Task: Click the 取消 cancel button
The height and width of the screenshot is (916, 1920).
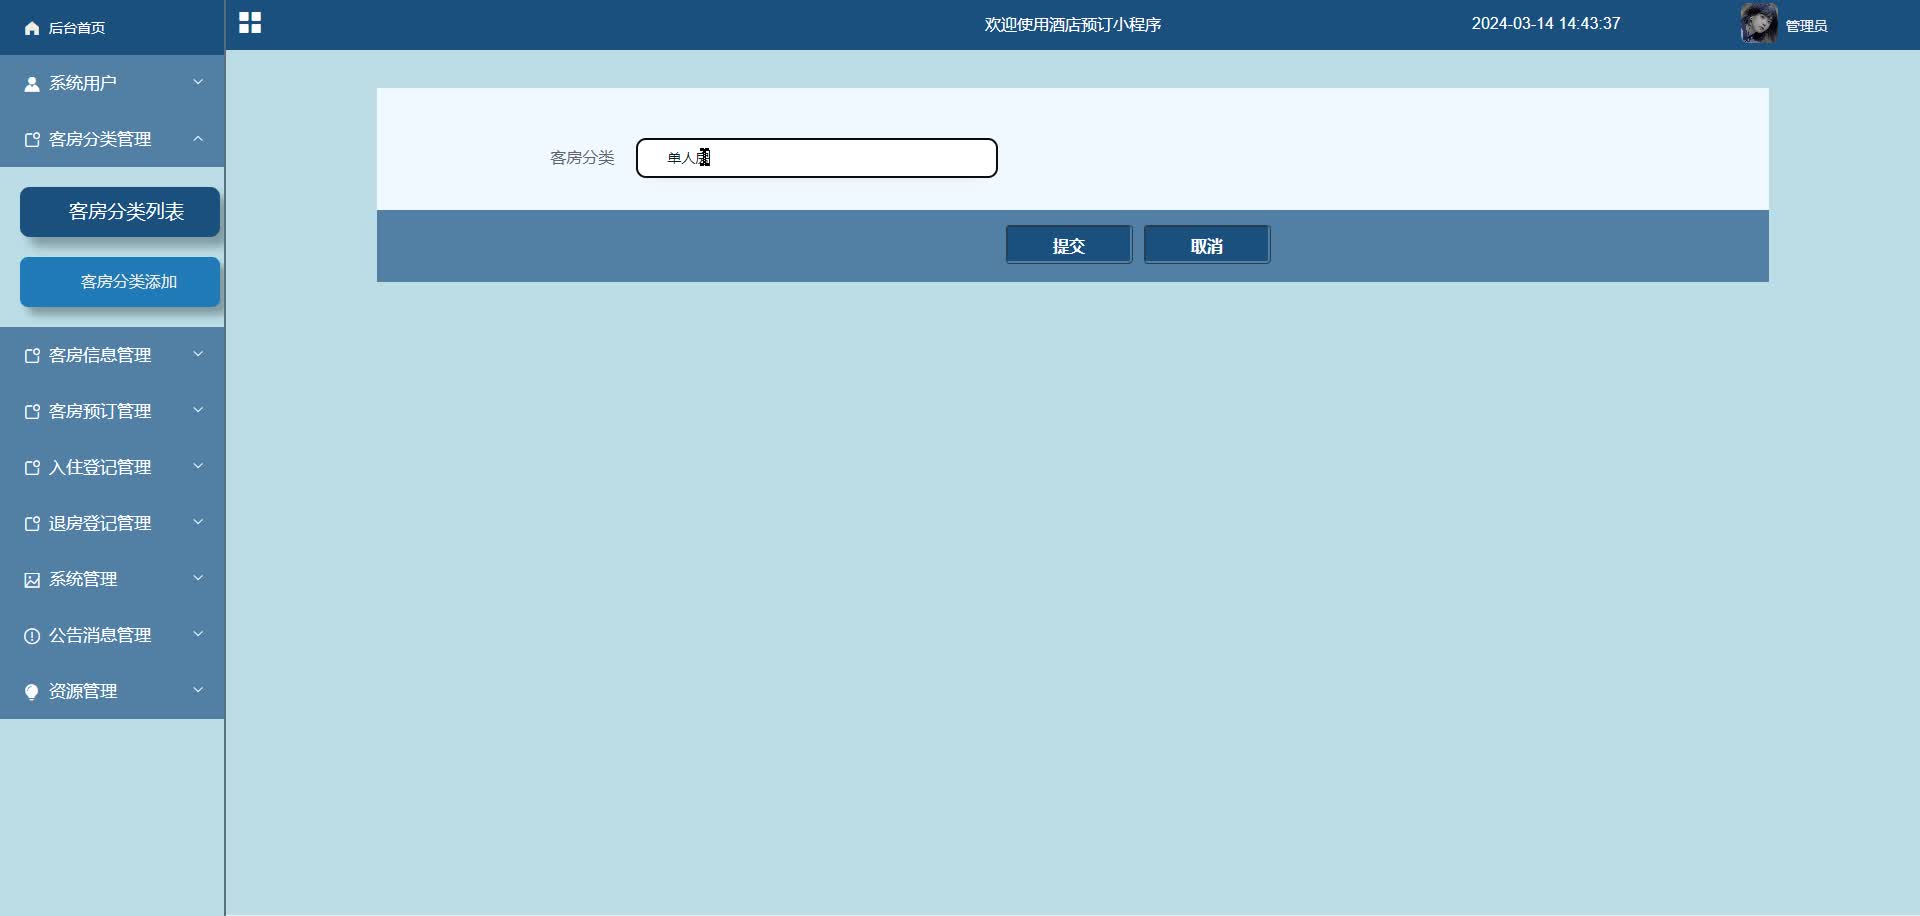Action: click(x=1207, y=245)
